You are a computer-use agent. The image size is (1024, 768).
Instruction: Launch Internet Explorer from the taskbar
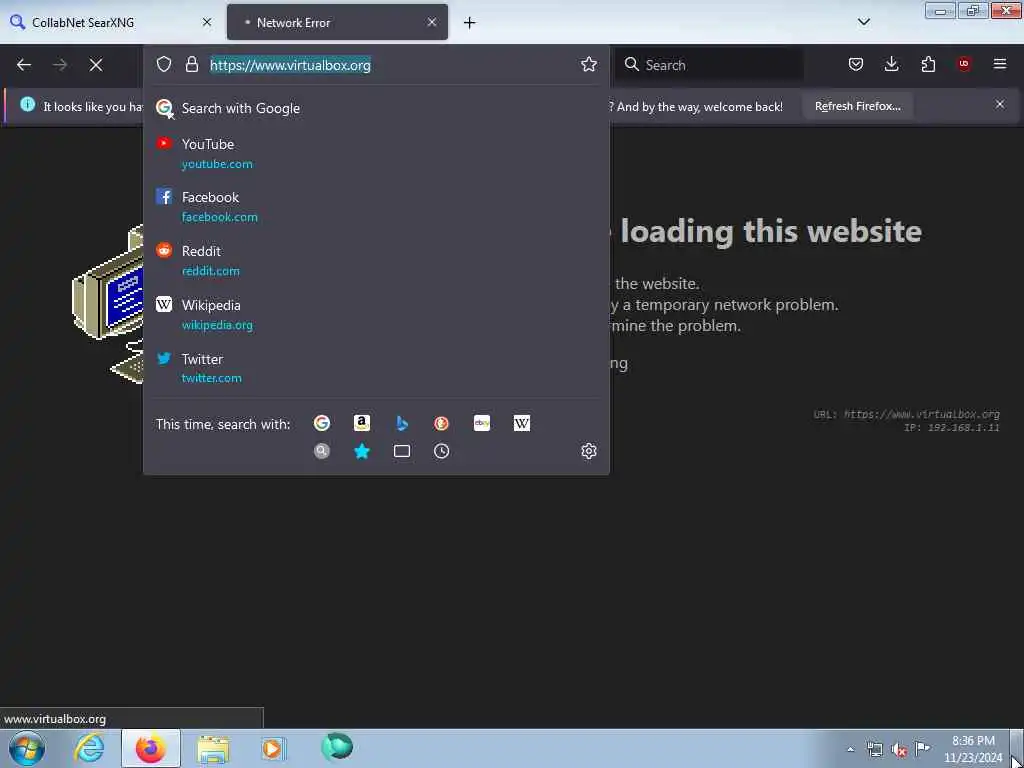coord(89,748)
